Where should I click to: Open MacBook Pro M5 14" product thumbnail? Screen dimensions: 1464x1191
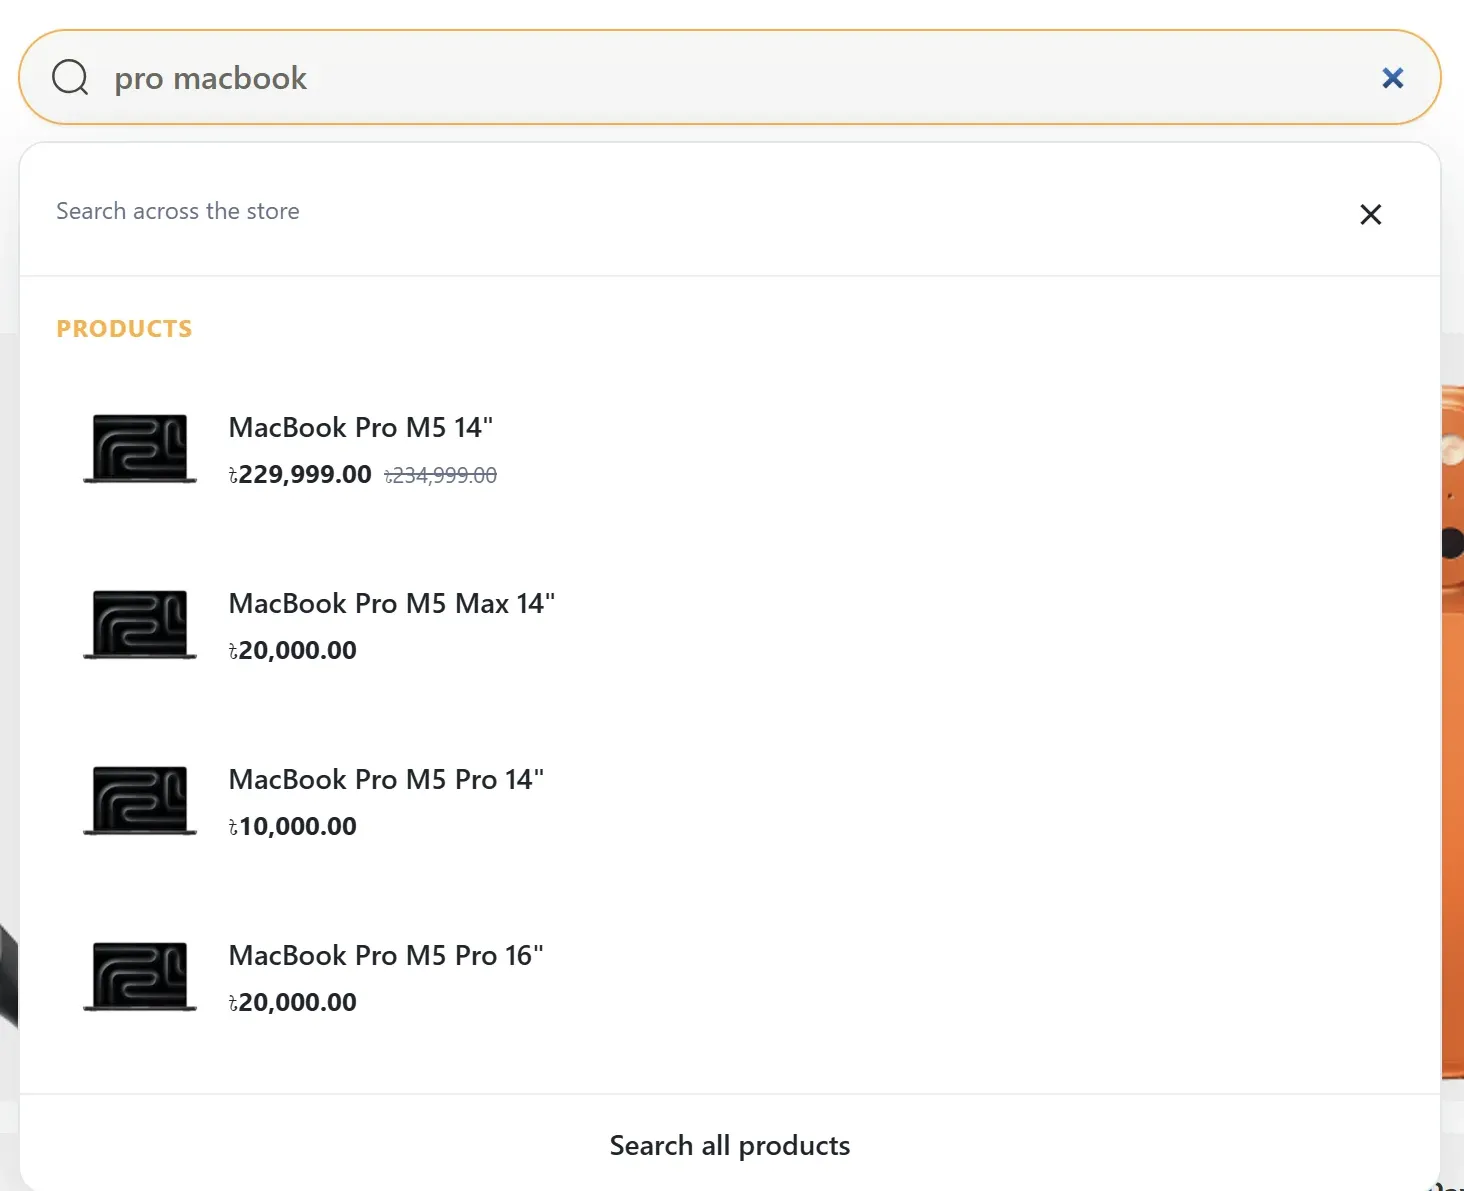click(x=140, y=448)
